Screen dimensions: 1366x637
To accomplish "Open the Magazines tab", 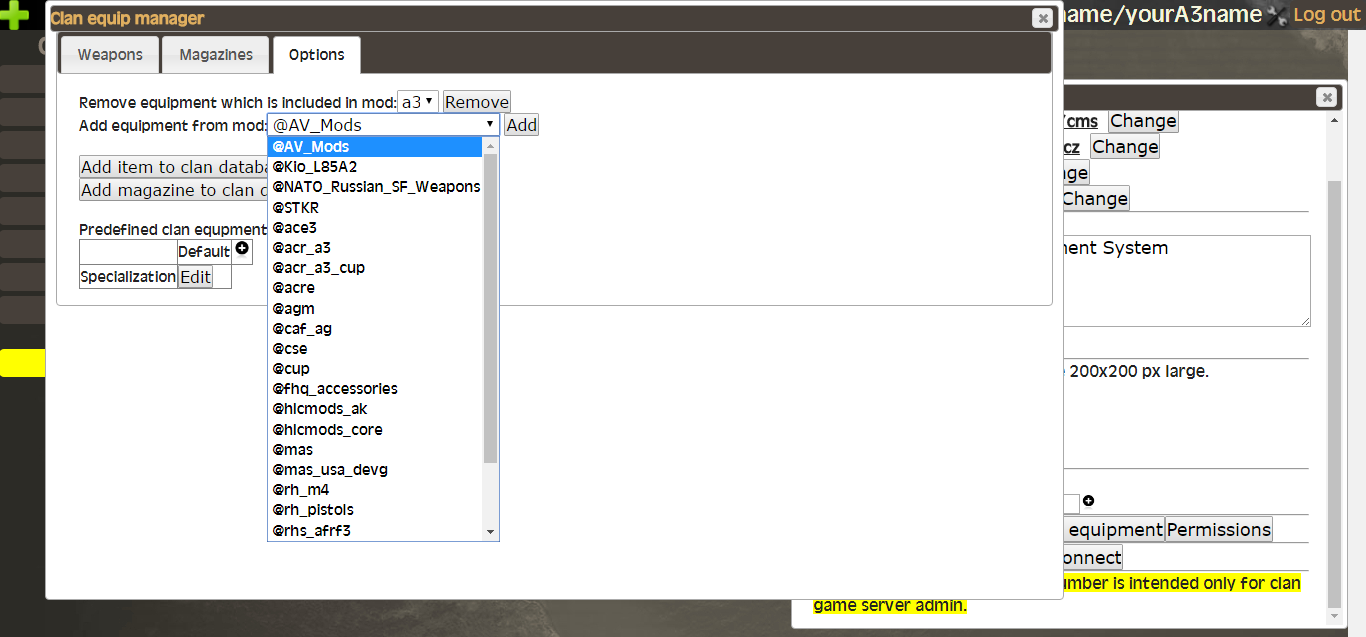I will (216, 55).
